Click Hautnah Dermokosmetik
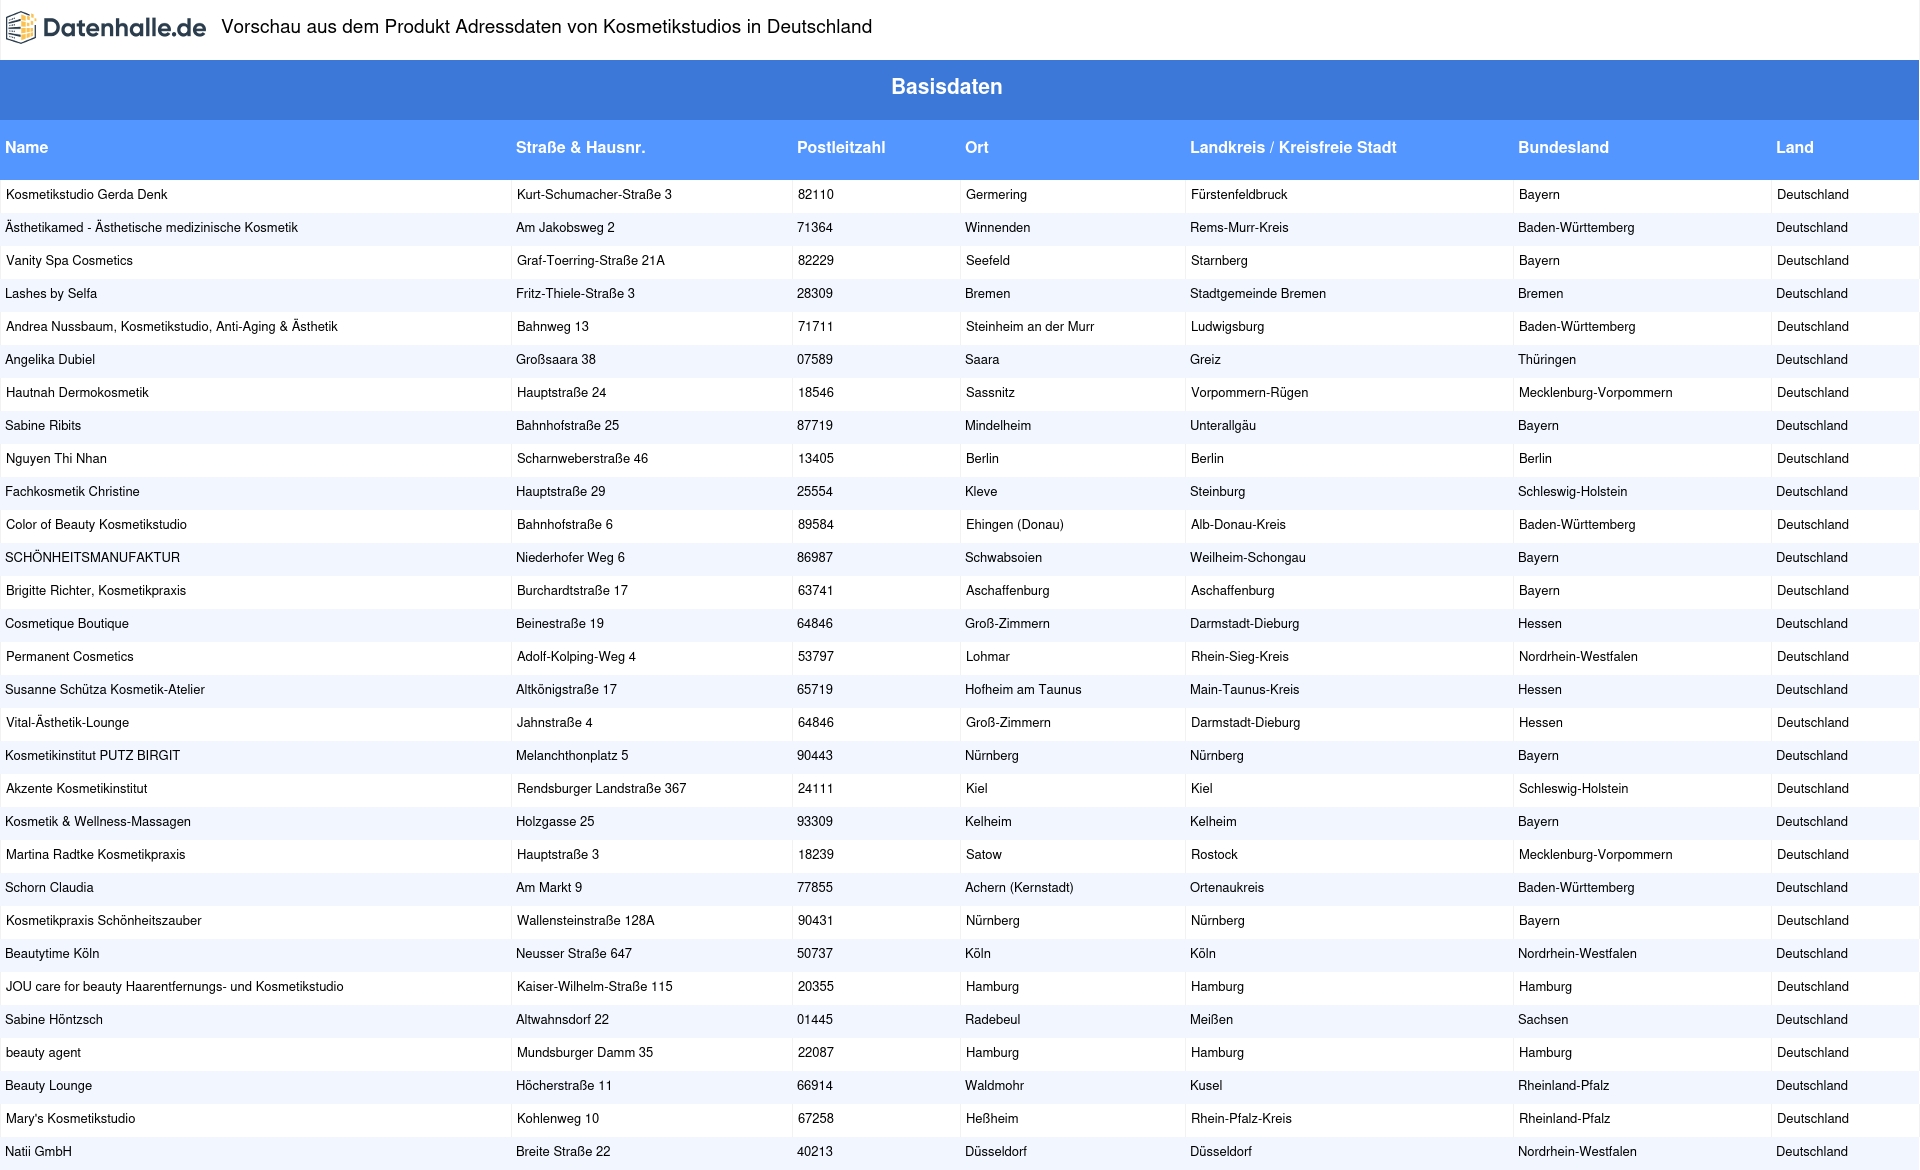This screenshot has height=1170, width=1920. point(77,393)
